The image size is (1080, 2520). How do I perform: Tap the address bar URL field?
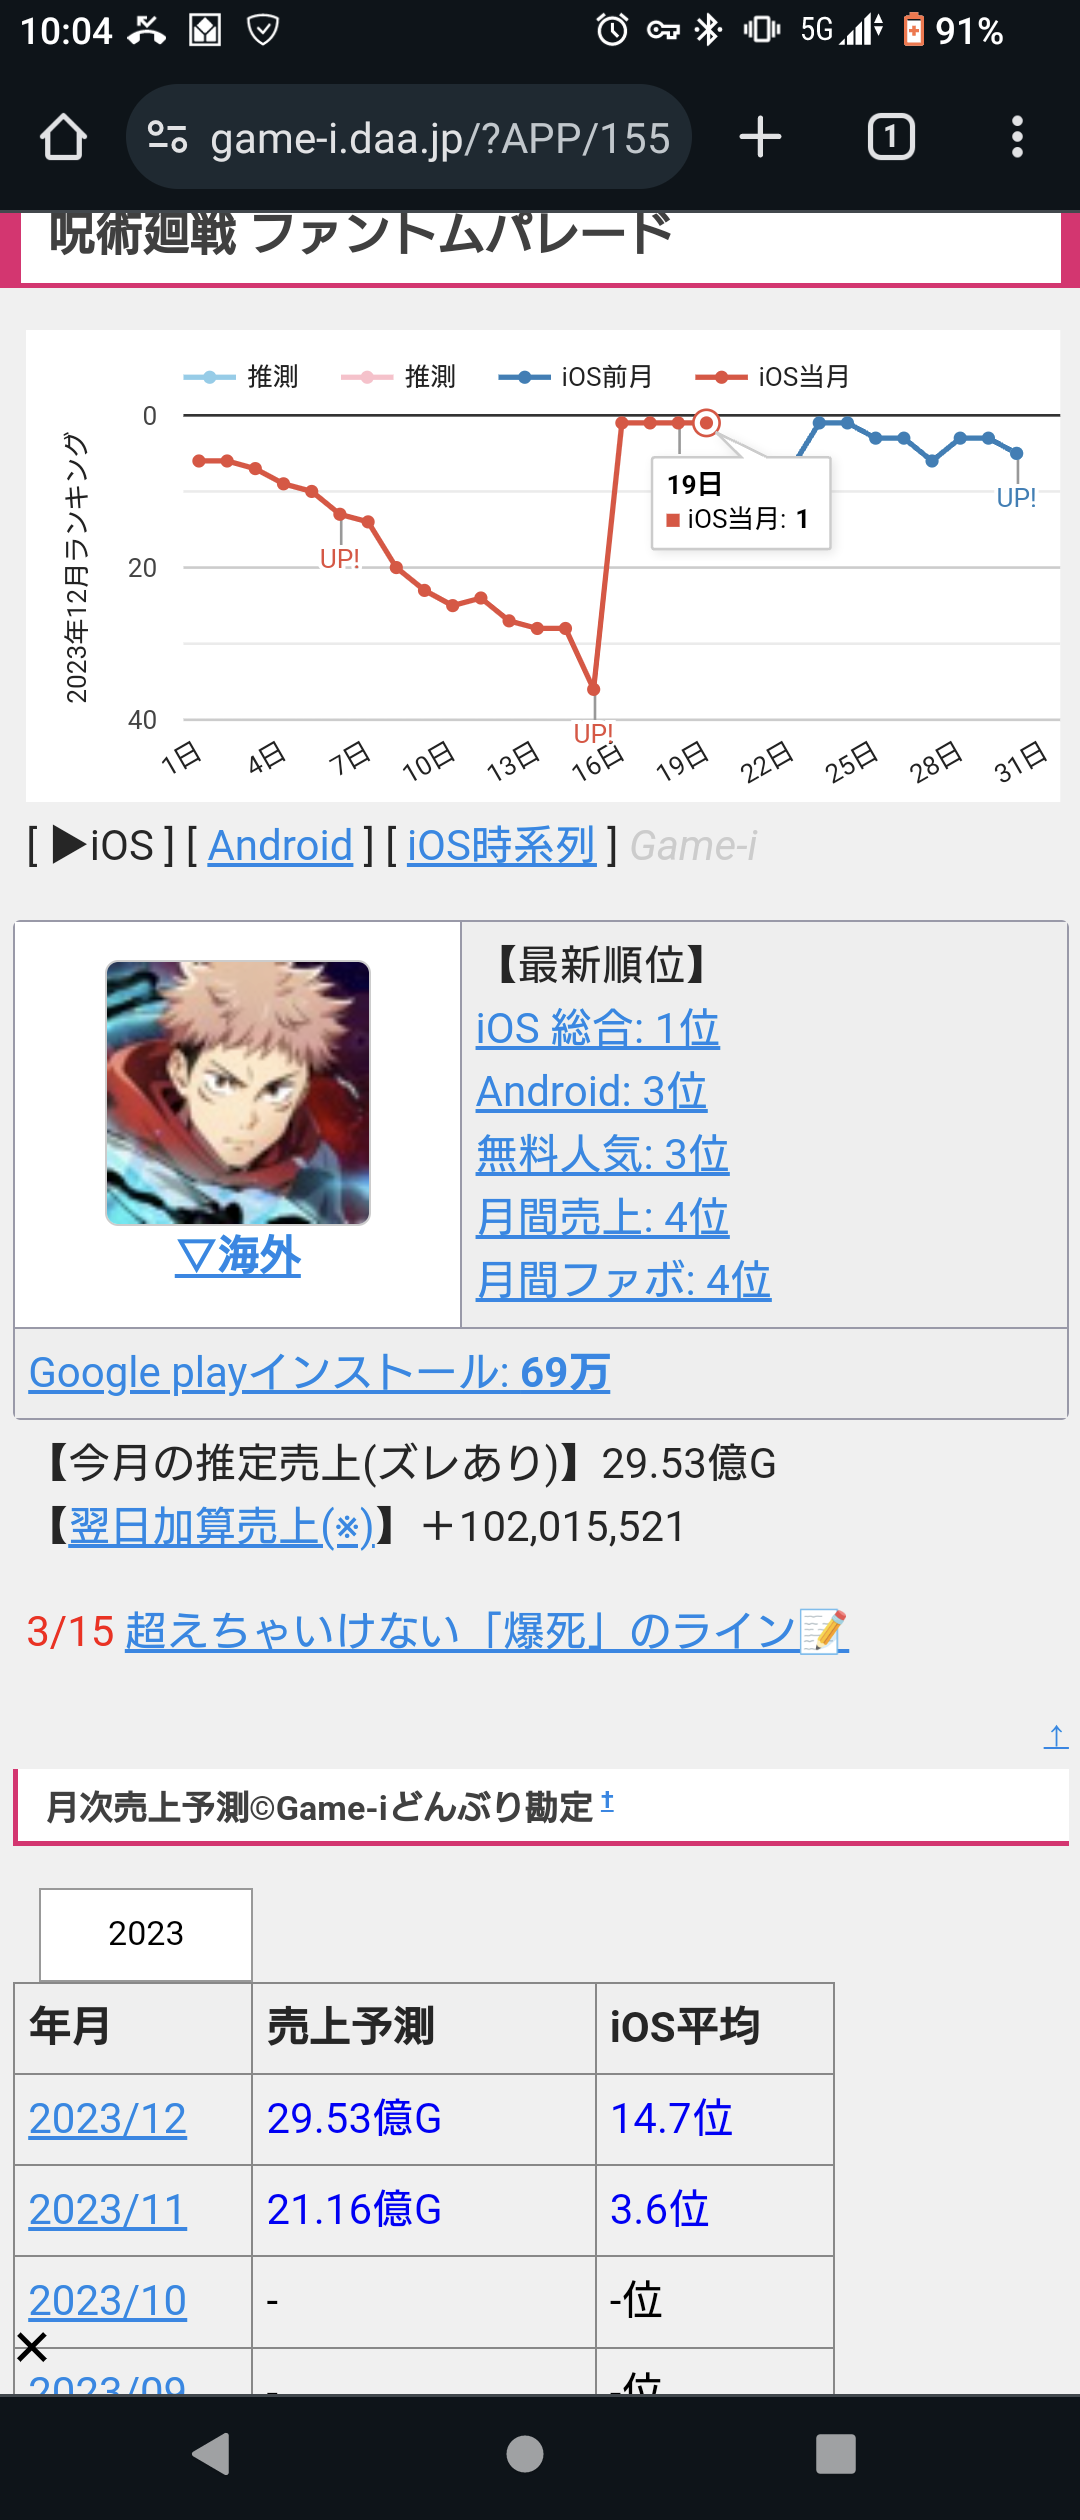pos(440,137)
